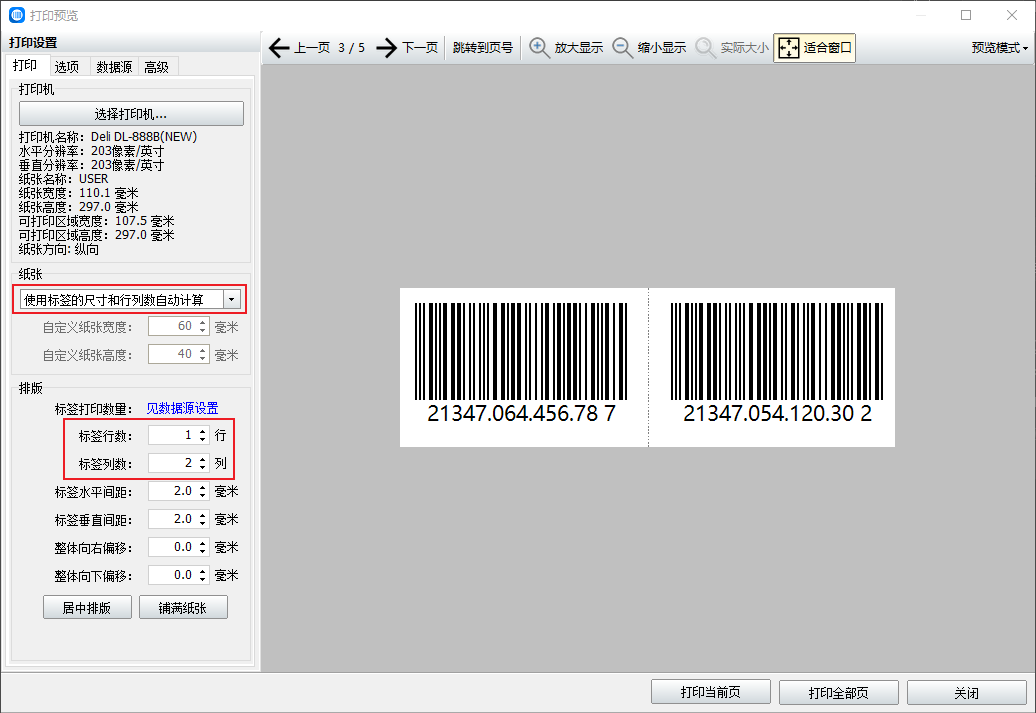Click the actual size magnifier icon
Image resolution: width=1036 pixels, height=713 pixels.
click(706, 48)
